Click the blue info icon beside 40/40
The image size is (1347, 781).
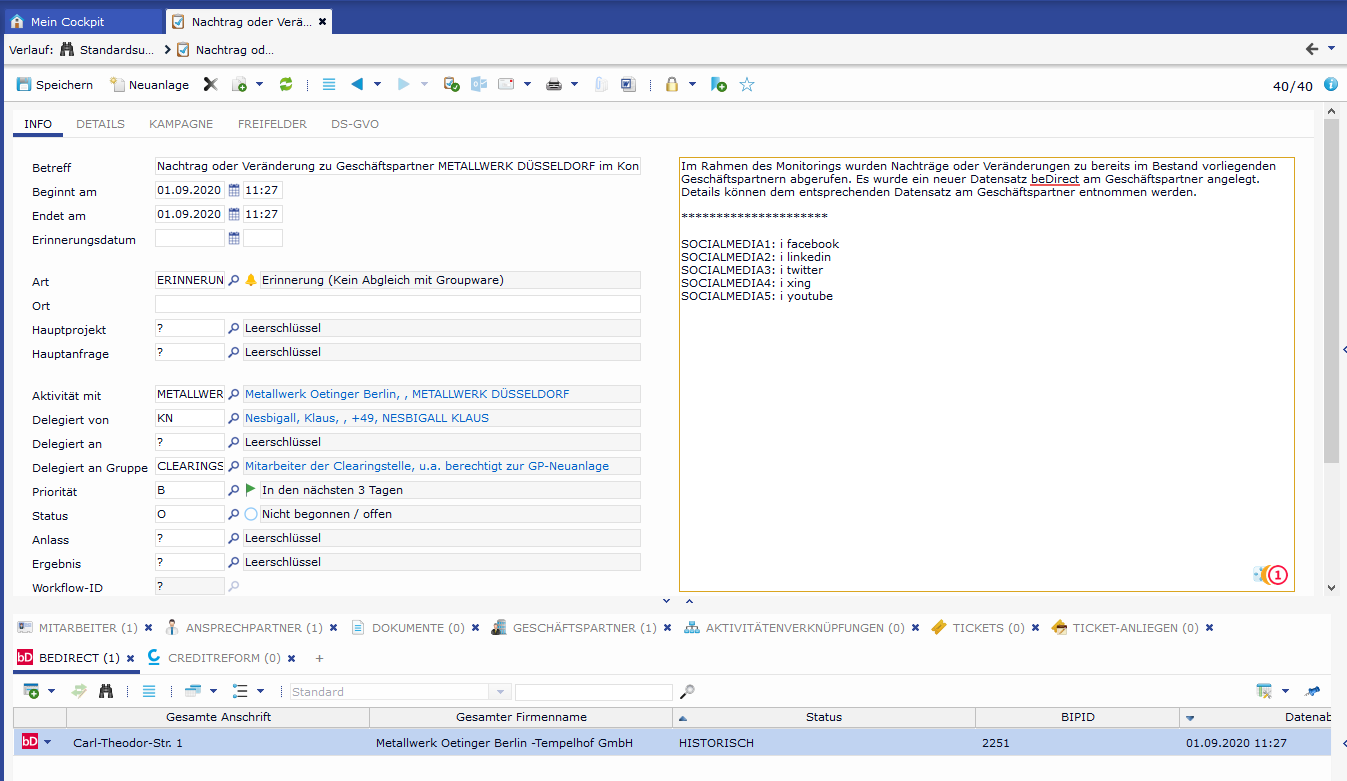click(1331, 85)
